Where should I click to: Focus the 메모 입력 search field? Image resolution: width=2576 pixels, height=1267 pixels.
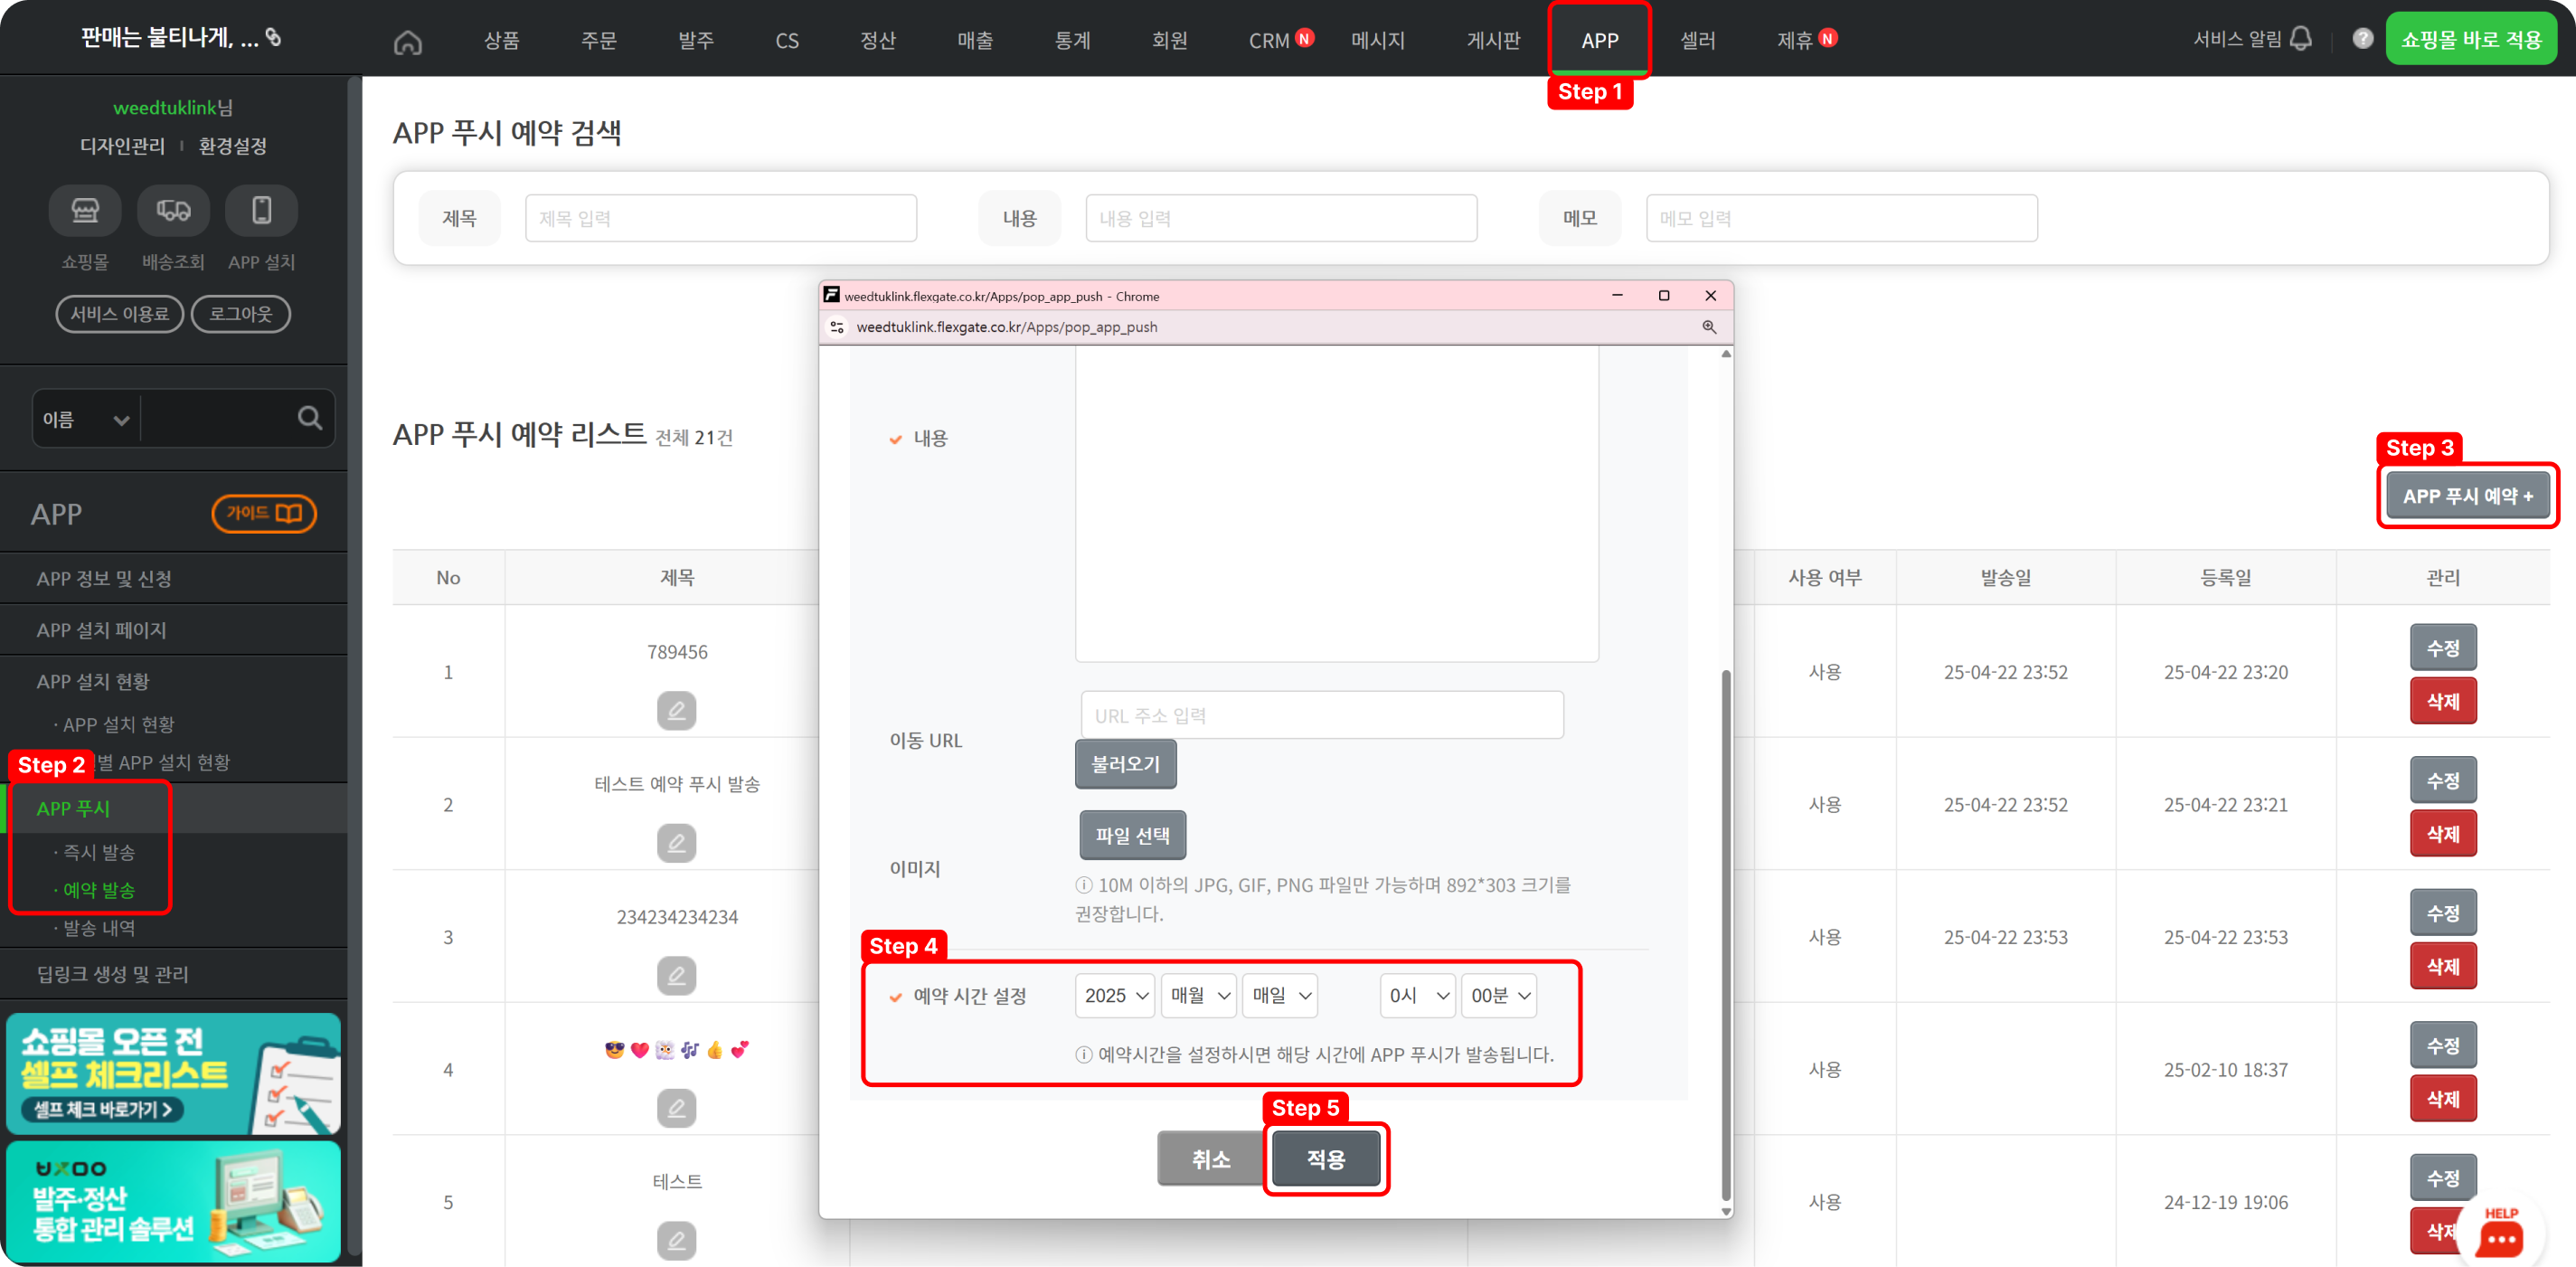pos(1841,218)
